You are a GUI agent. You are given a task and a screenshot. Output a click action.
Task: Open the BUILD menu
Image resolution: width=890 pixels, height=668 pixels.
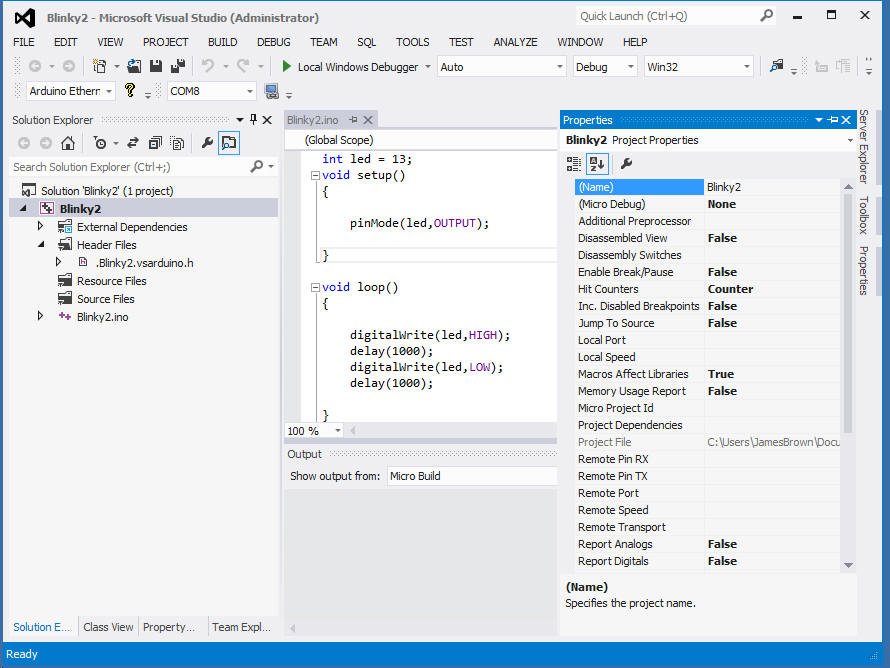[x=222, y=42]
